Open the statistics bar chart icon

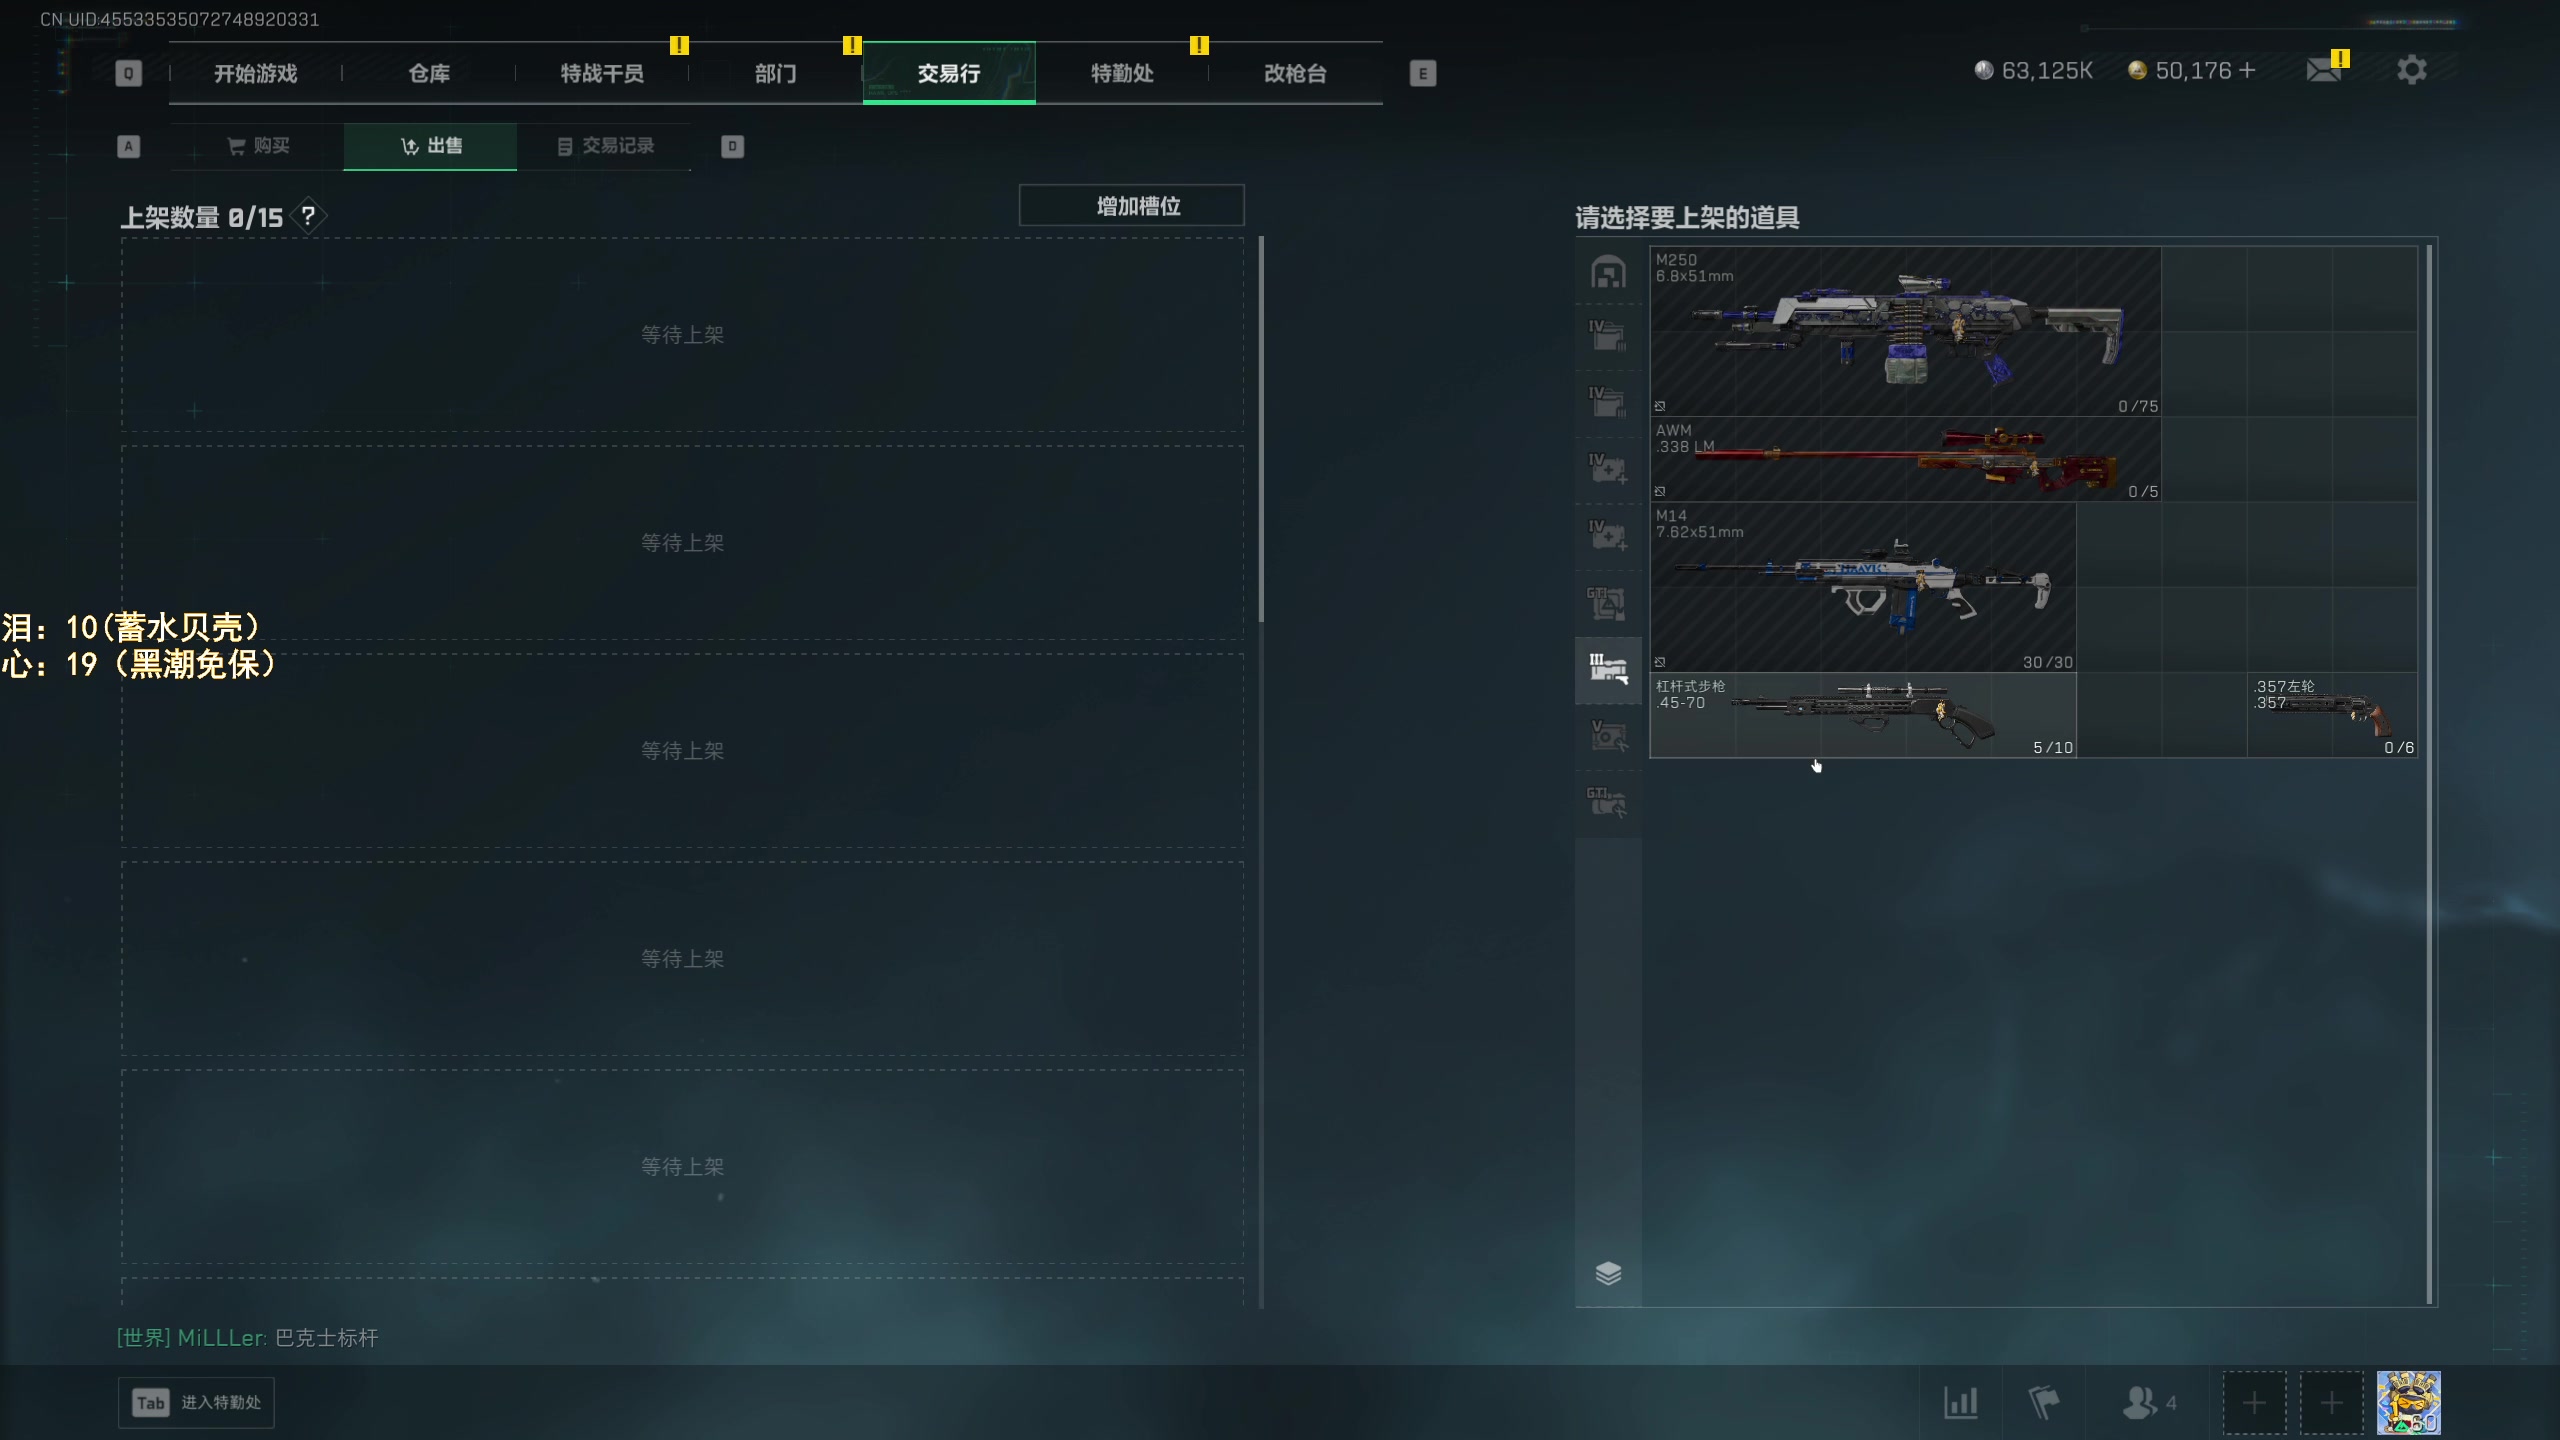pyautogui.click(x=1960, y=1403)
